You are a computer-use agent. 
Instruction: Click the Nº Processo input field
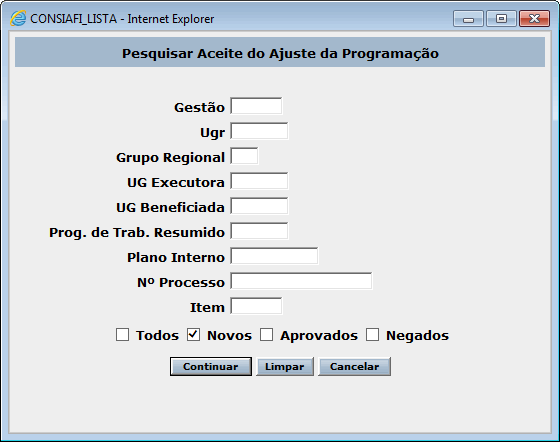301,281
